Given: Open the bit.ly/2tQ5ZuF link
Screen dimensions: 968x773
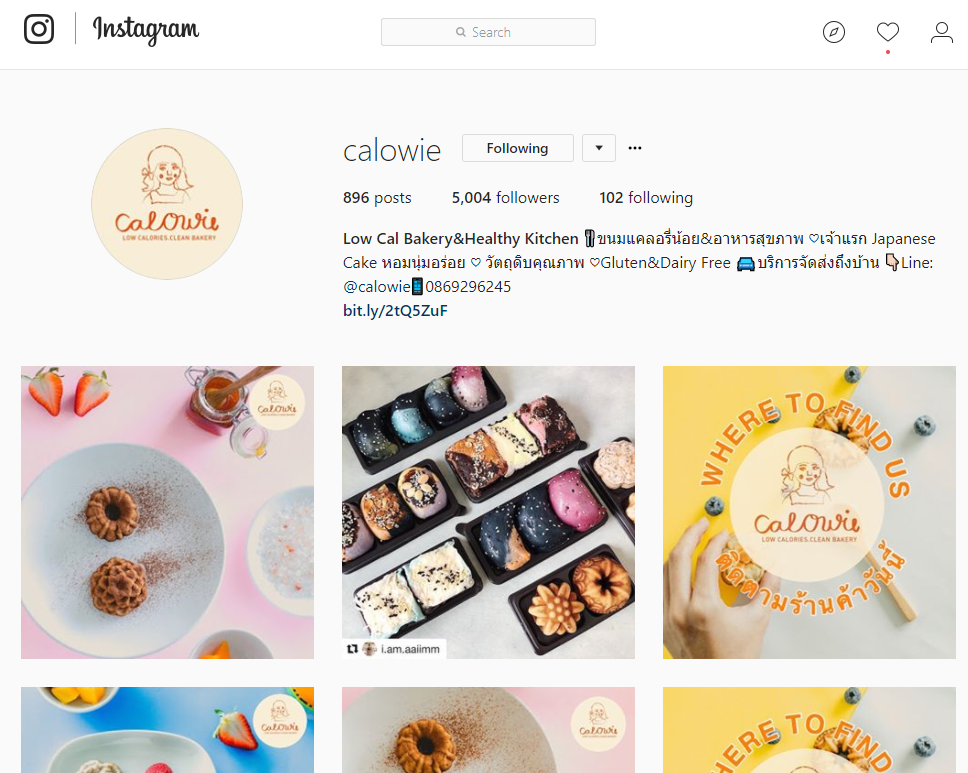Looking at the screenshot, I should click(395, 311).
